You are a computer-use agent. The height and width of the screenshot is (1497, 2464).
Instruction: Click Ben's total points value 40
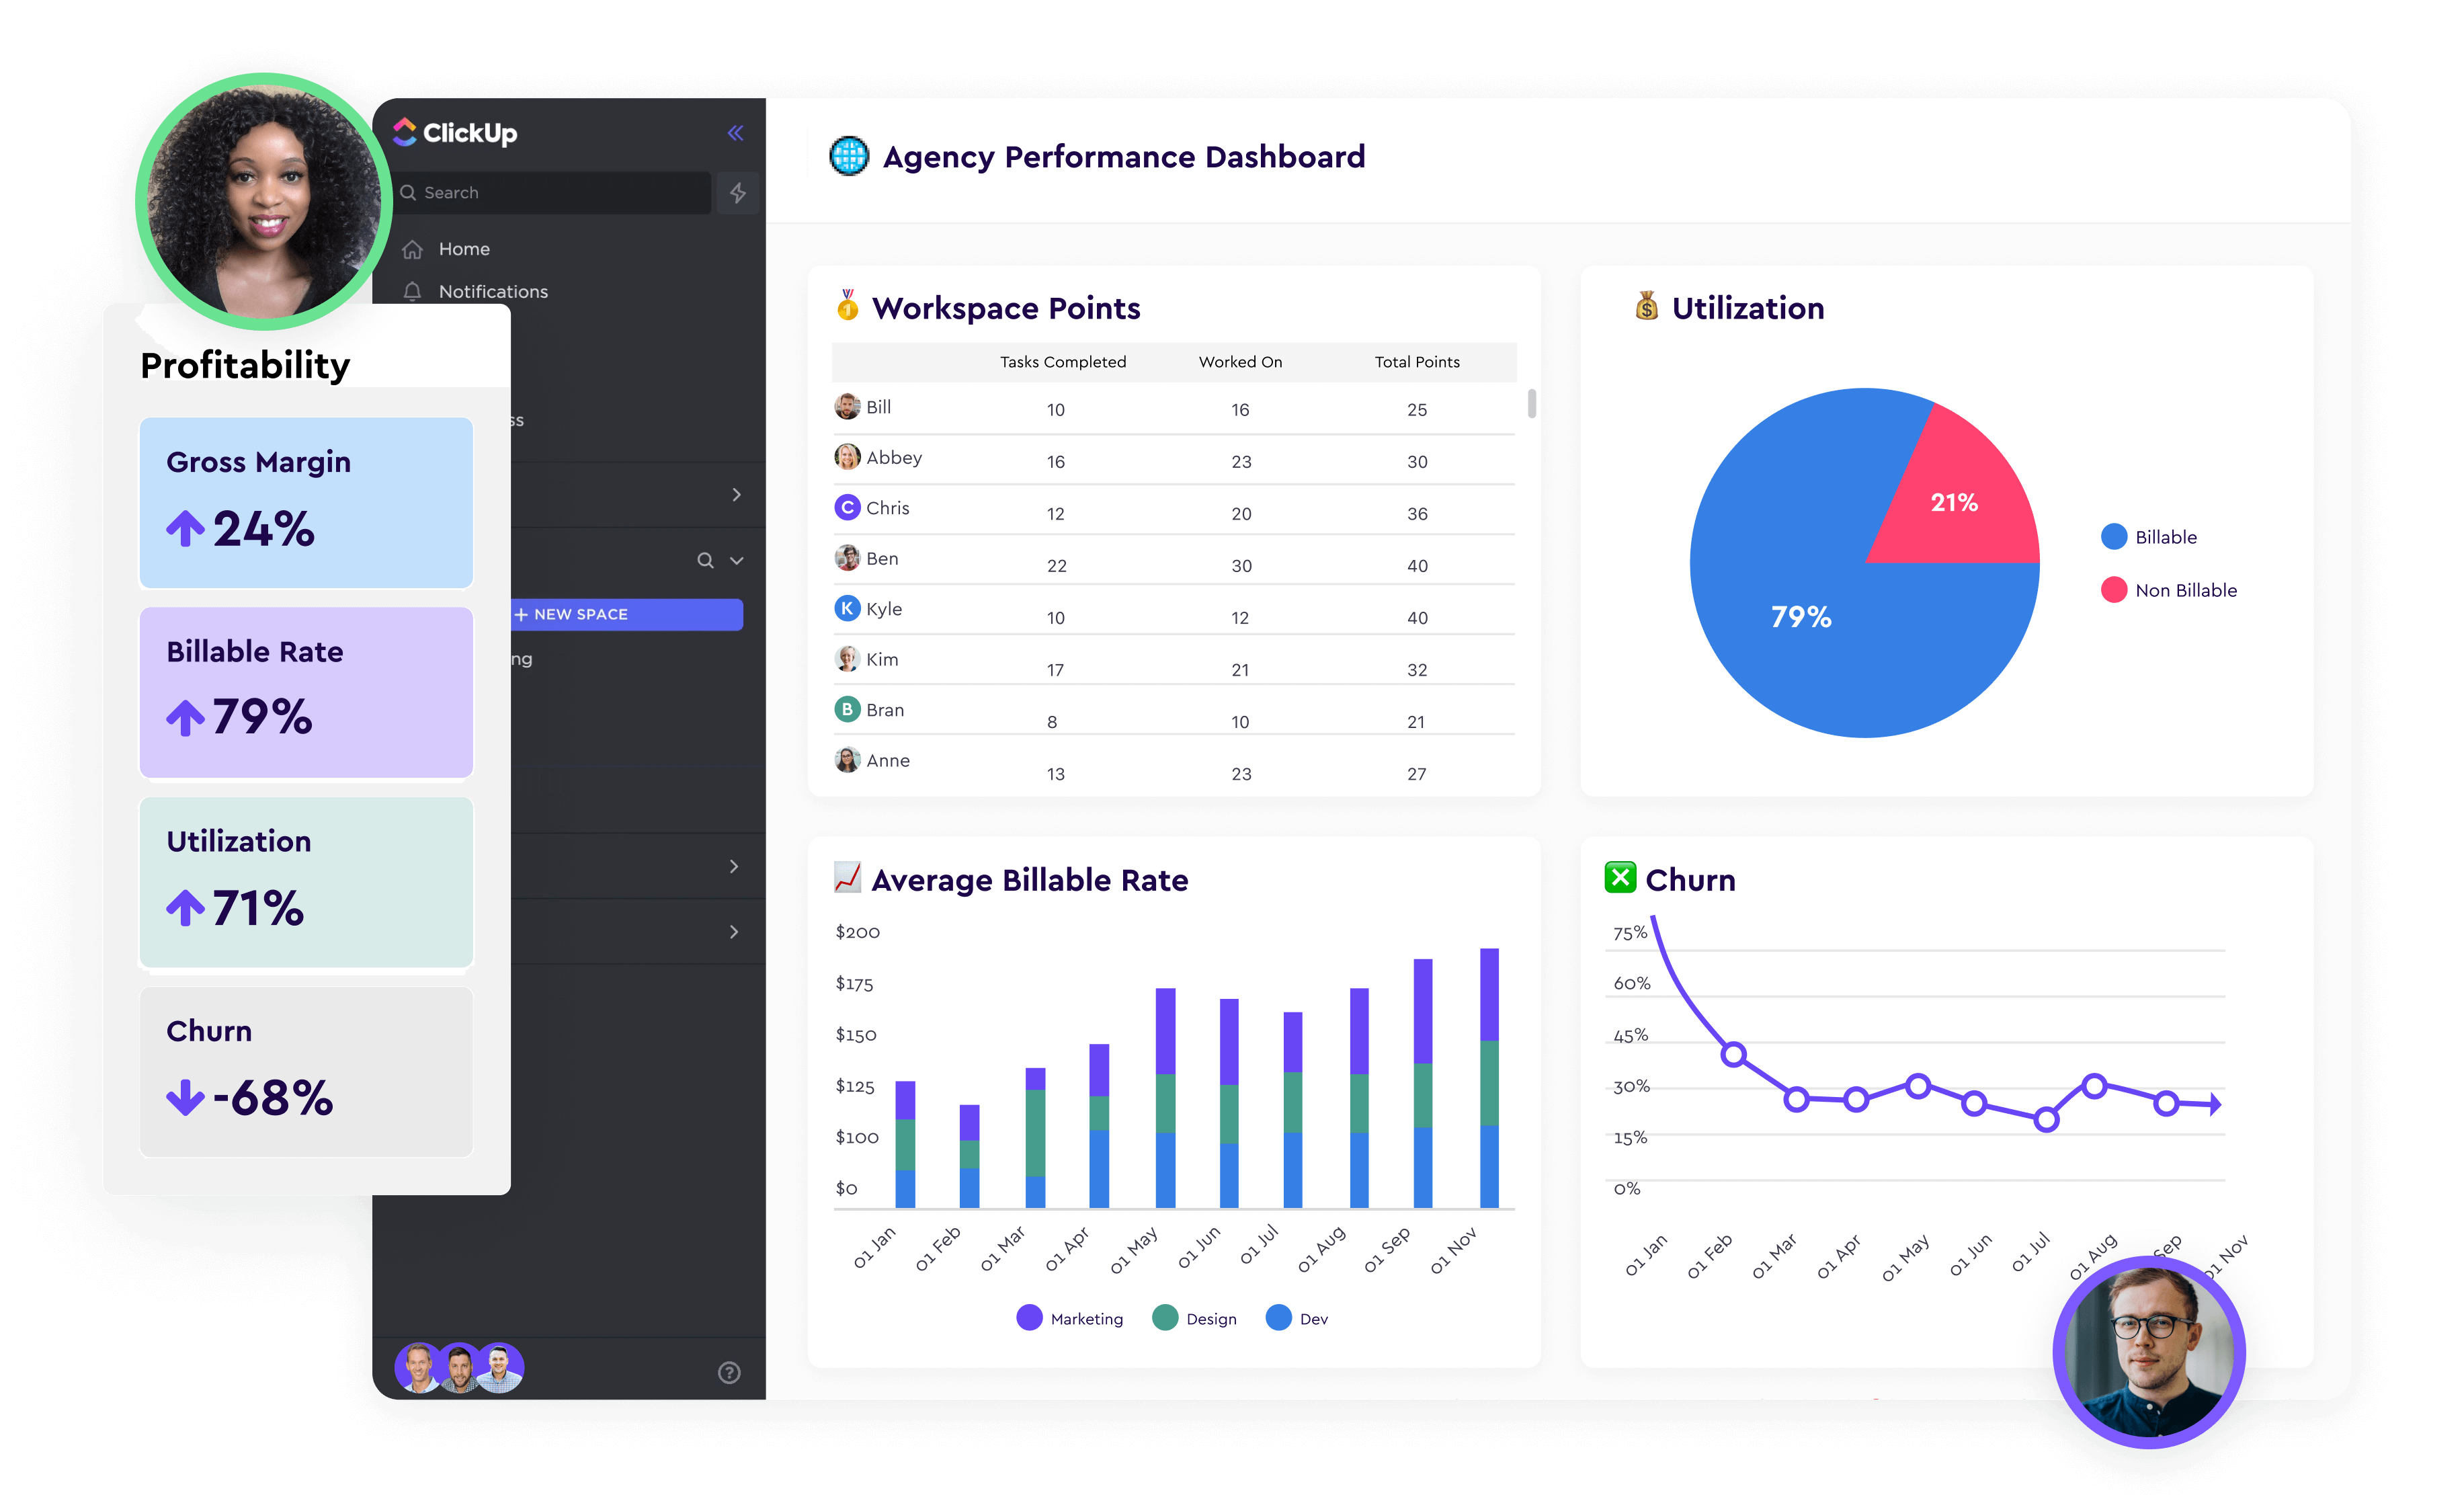[1417, 566]
